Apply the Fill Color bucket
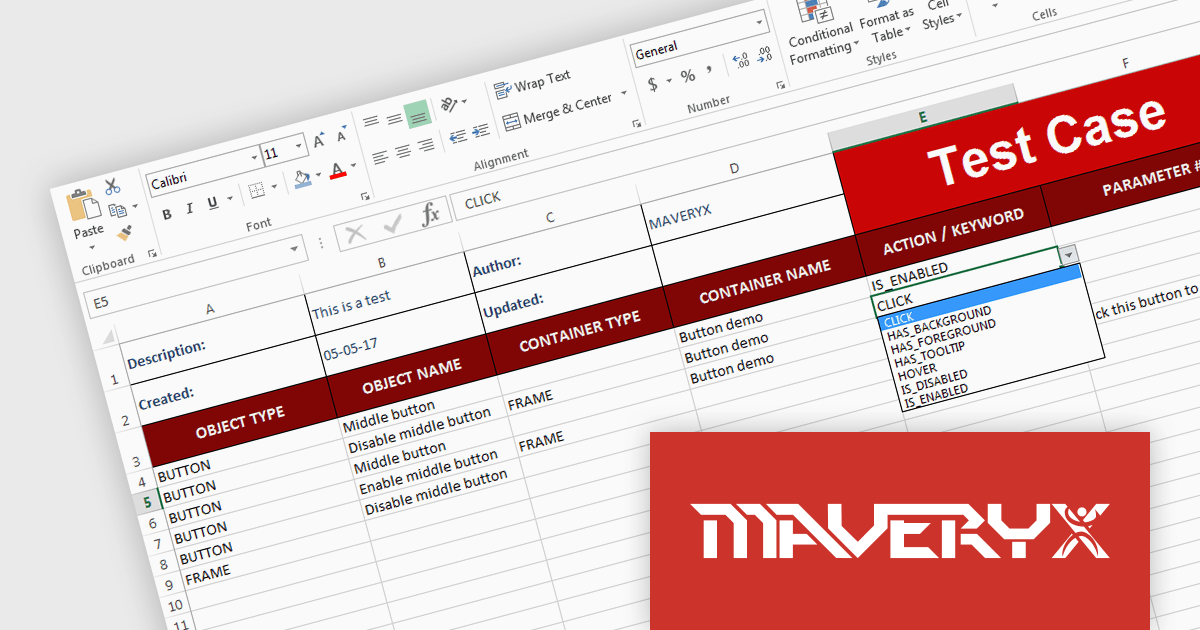The width and height of the screenshot is (1200, 630). click(303, 178)
